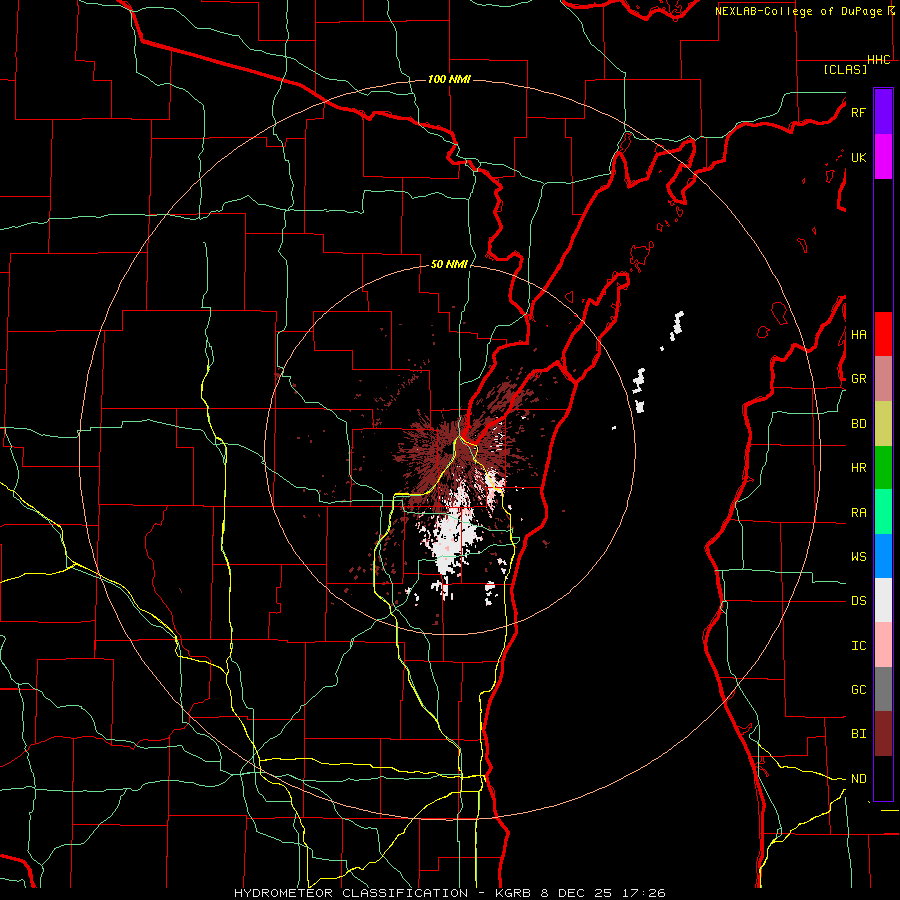
Task: Click the HA legend label
Action: point(858,334)
